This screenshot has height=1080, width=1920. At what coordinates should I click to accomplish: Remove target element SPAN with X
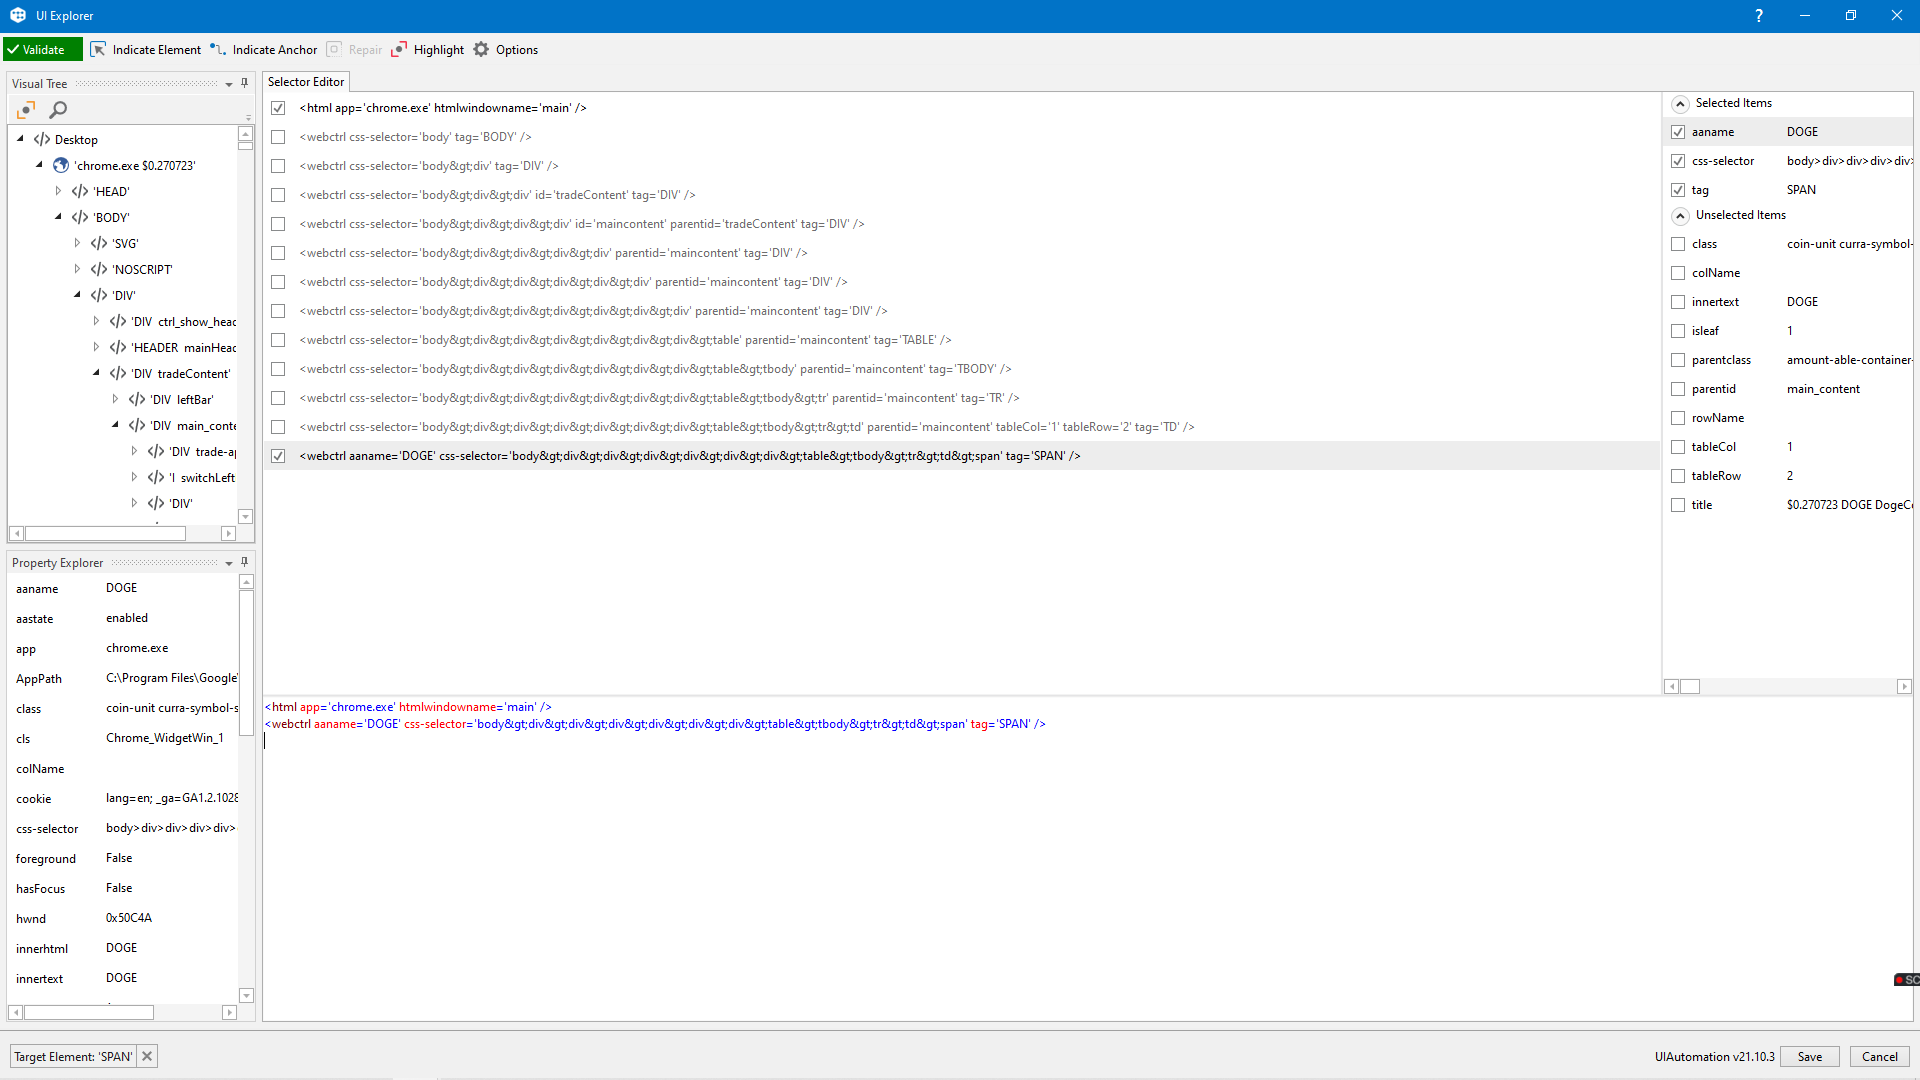147,1056
